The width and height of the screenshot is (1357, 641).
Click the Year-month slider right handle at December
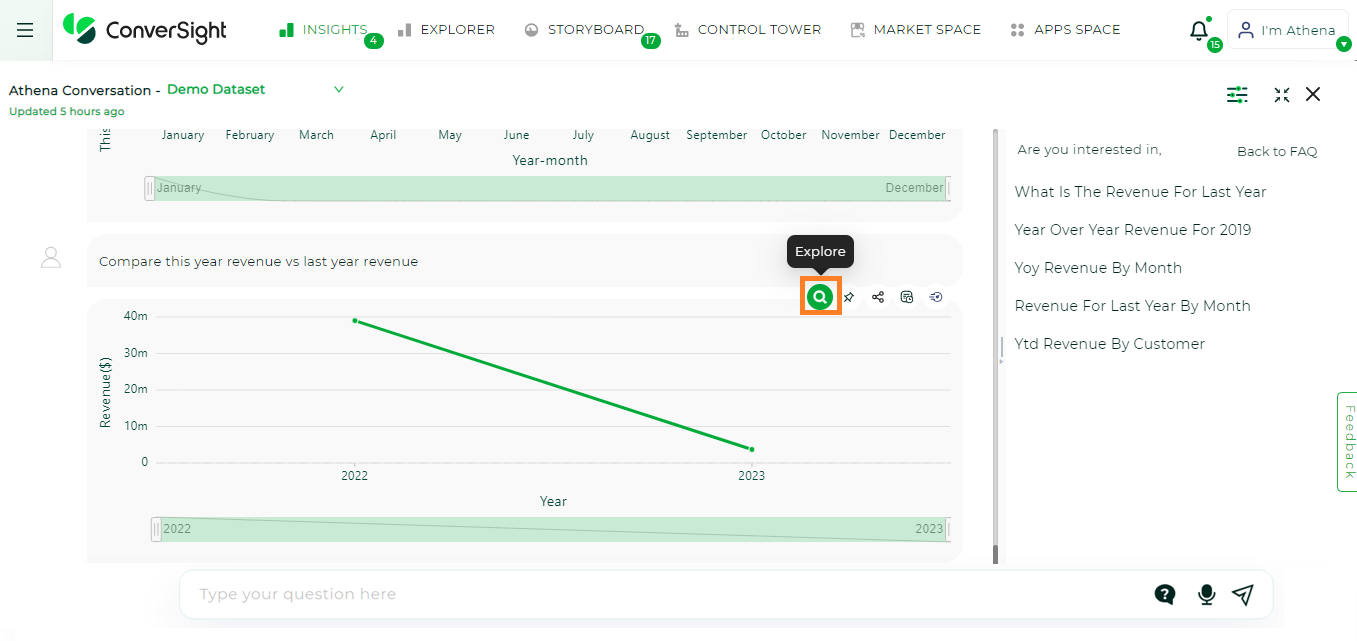[948, 188]
